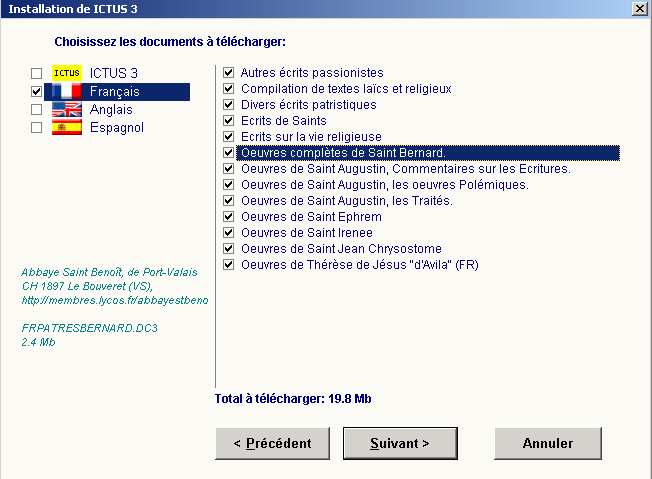The width and height of the screenshot is (652, 479).
Task: Uncheck Compilation de textes laïcs et religieux checkbox
Action: pos(228,89)
